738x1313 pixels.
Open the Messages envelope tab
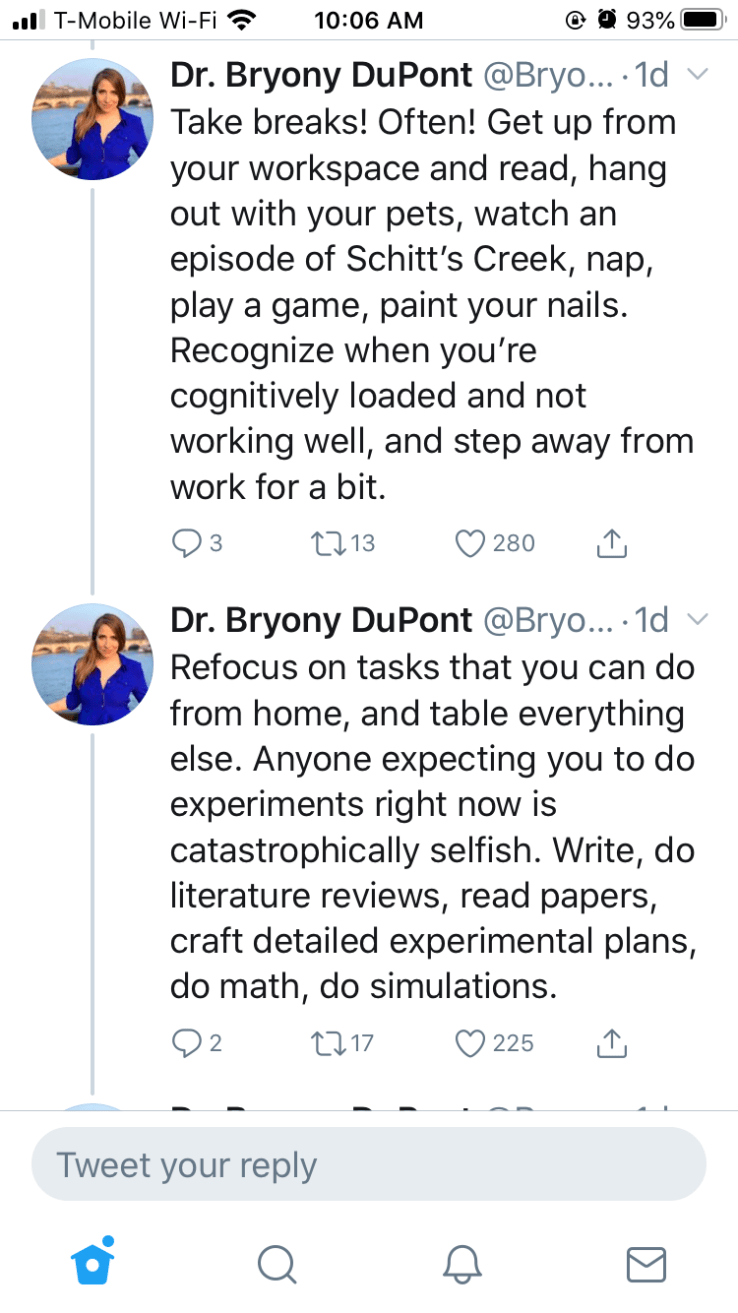[x=646, y=1265]
